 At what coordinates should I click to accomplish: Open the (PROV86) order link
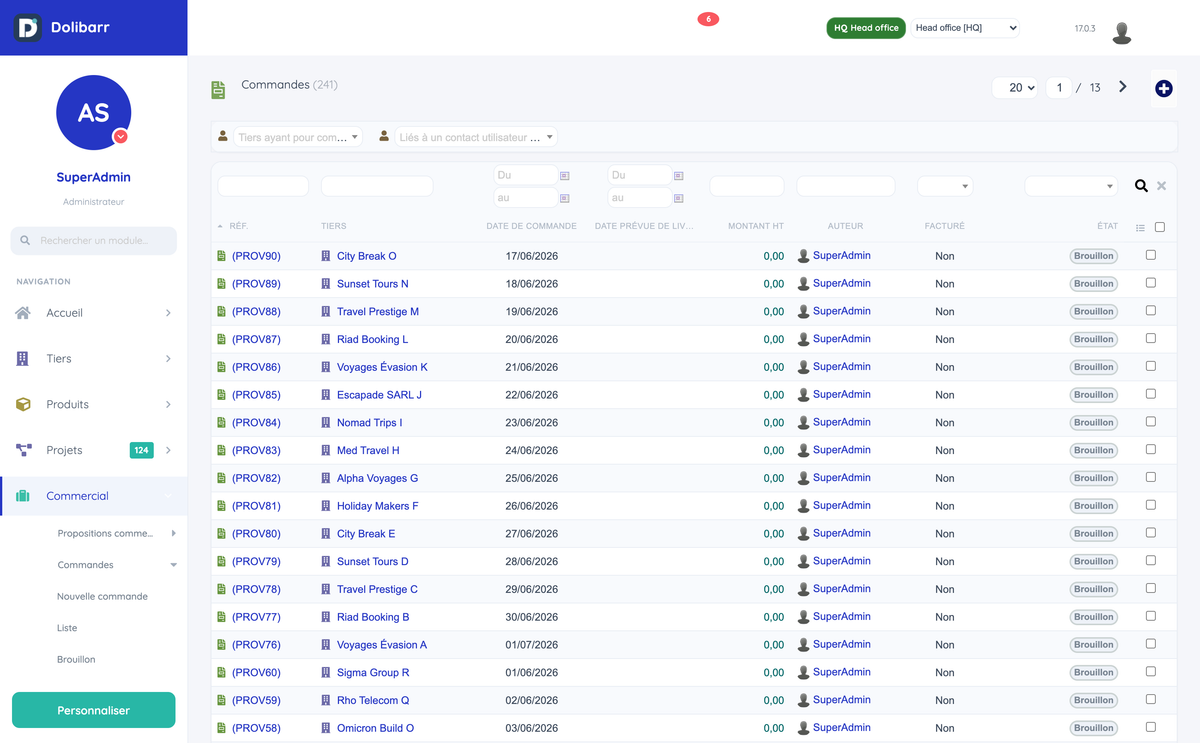[256, 367]
